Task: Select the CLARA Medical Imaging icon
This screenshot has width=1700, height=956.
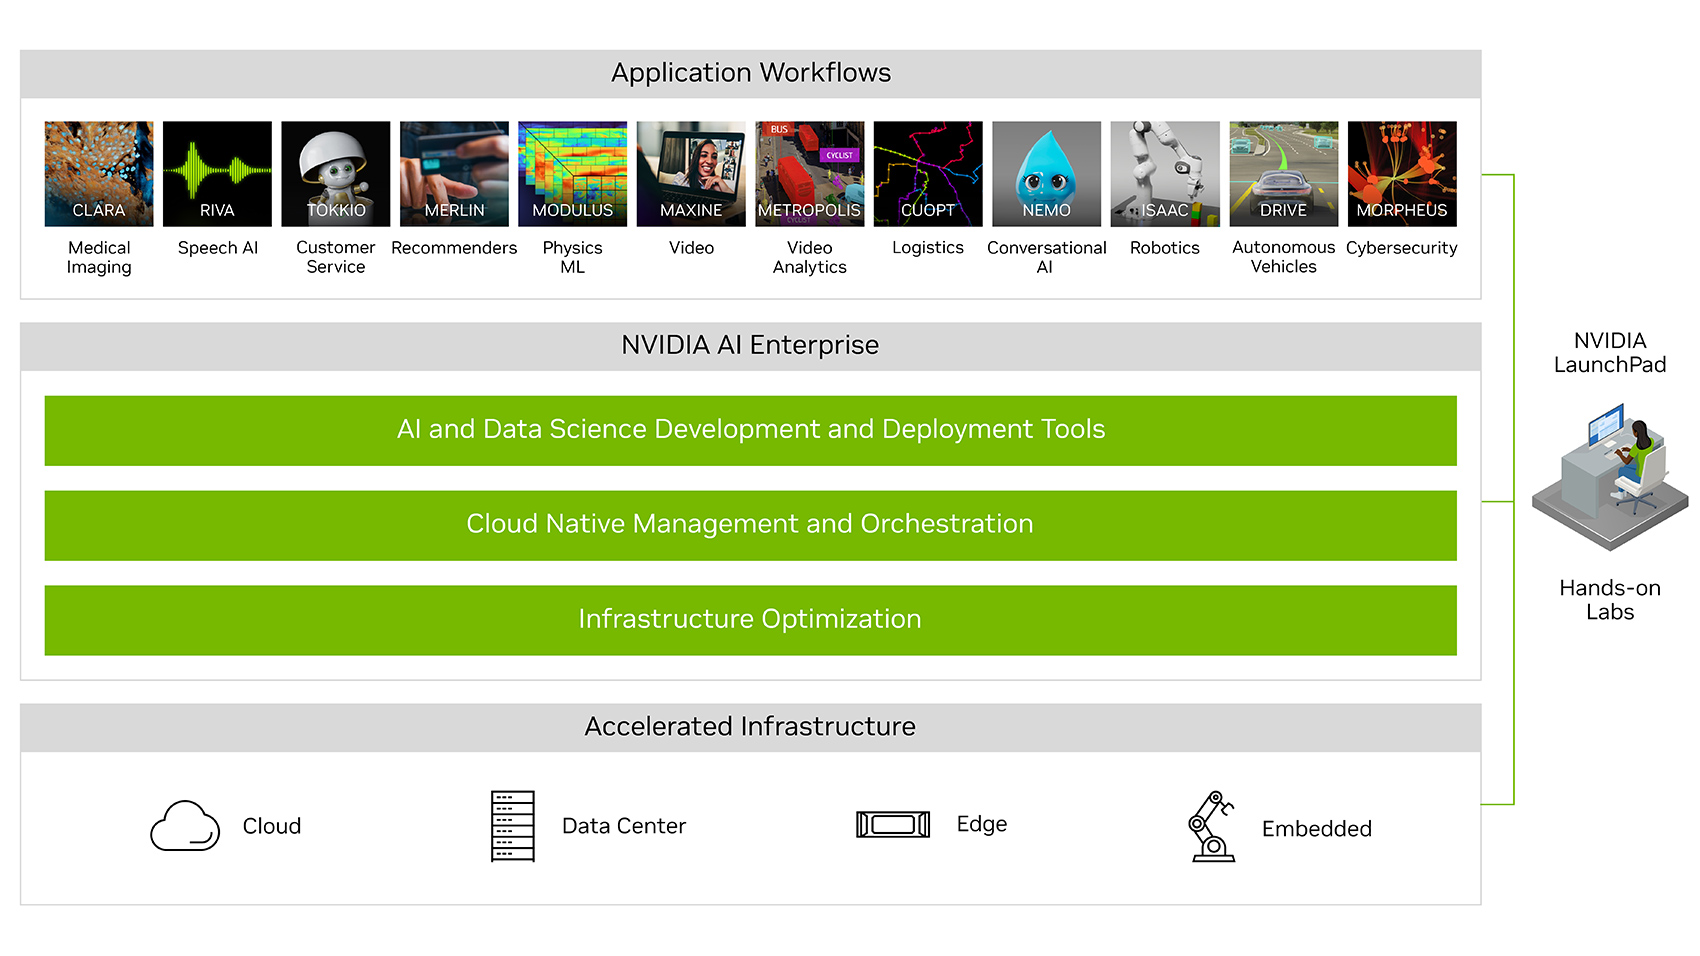Action: (97, 172)
